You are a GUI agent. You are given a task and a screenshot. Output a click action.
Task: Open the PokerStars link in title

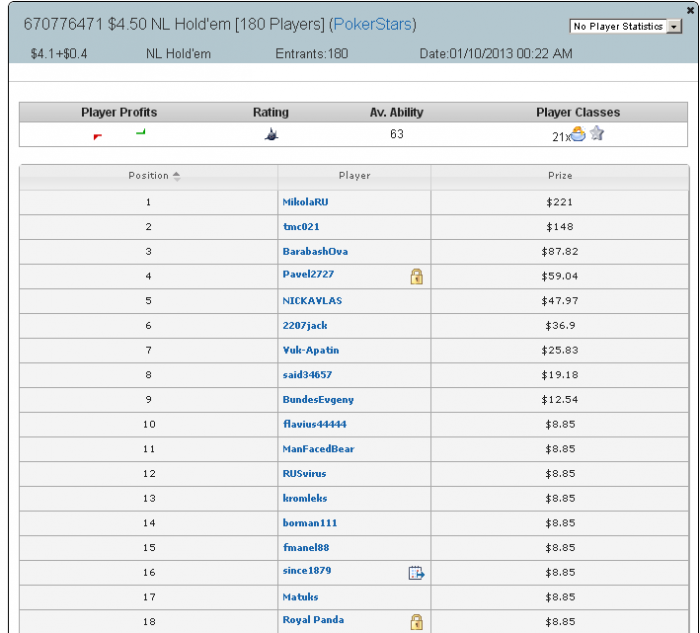point(372,24)
